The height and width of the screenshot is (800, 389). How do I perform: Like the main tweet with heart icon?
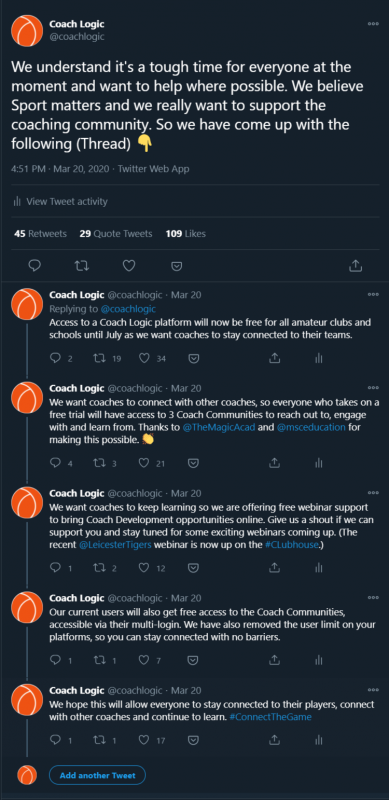click(129, 266)
